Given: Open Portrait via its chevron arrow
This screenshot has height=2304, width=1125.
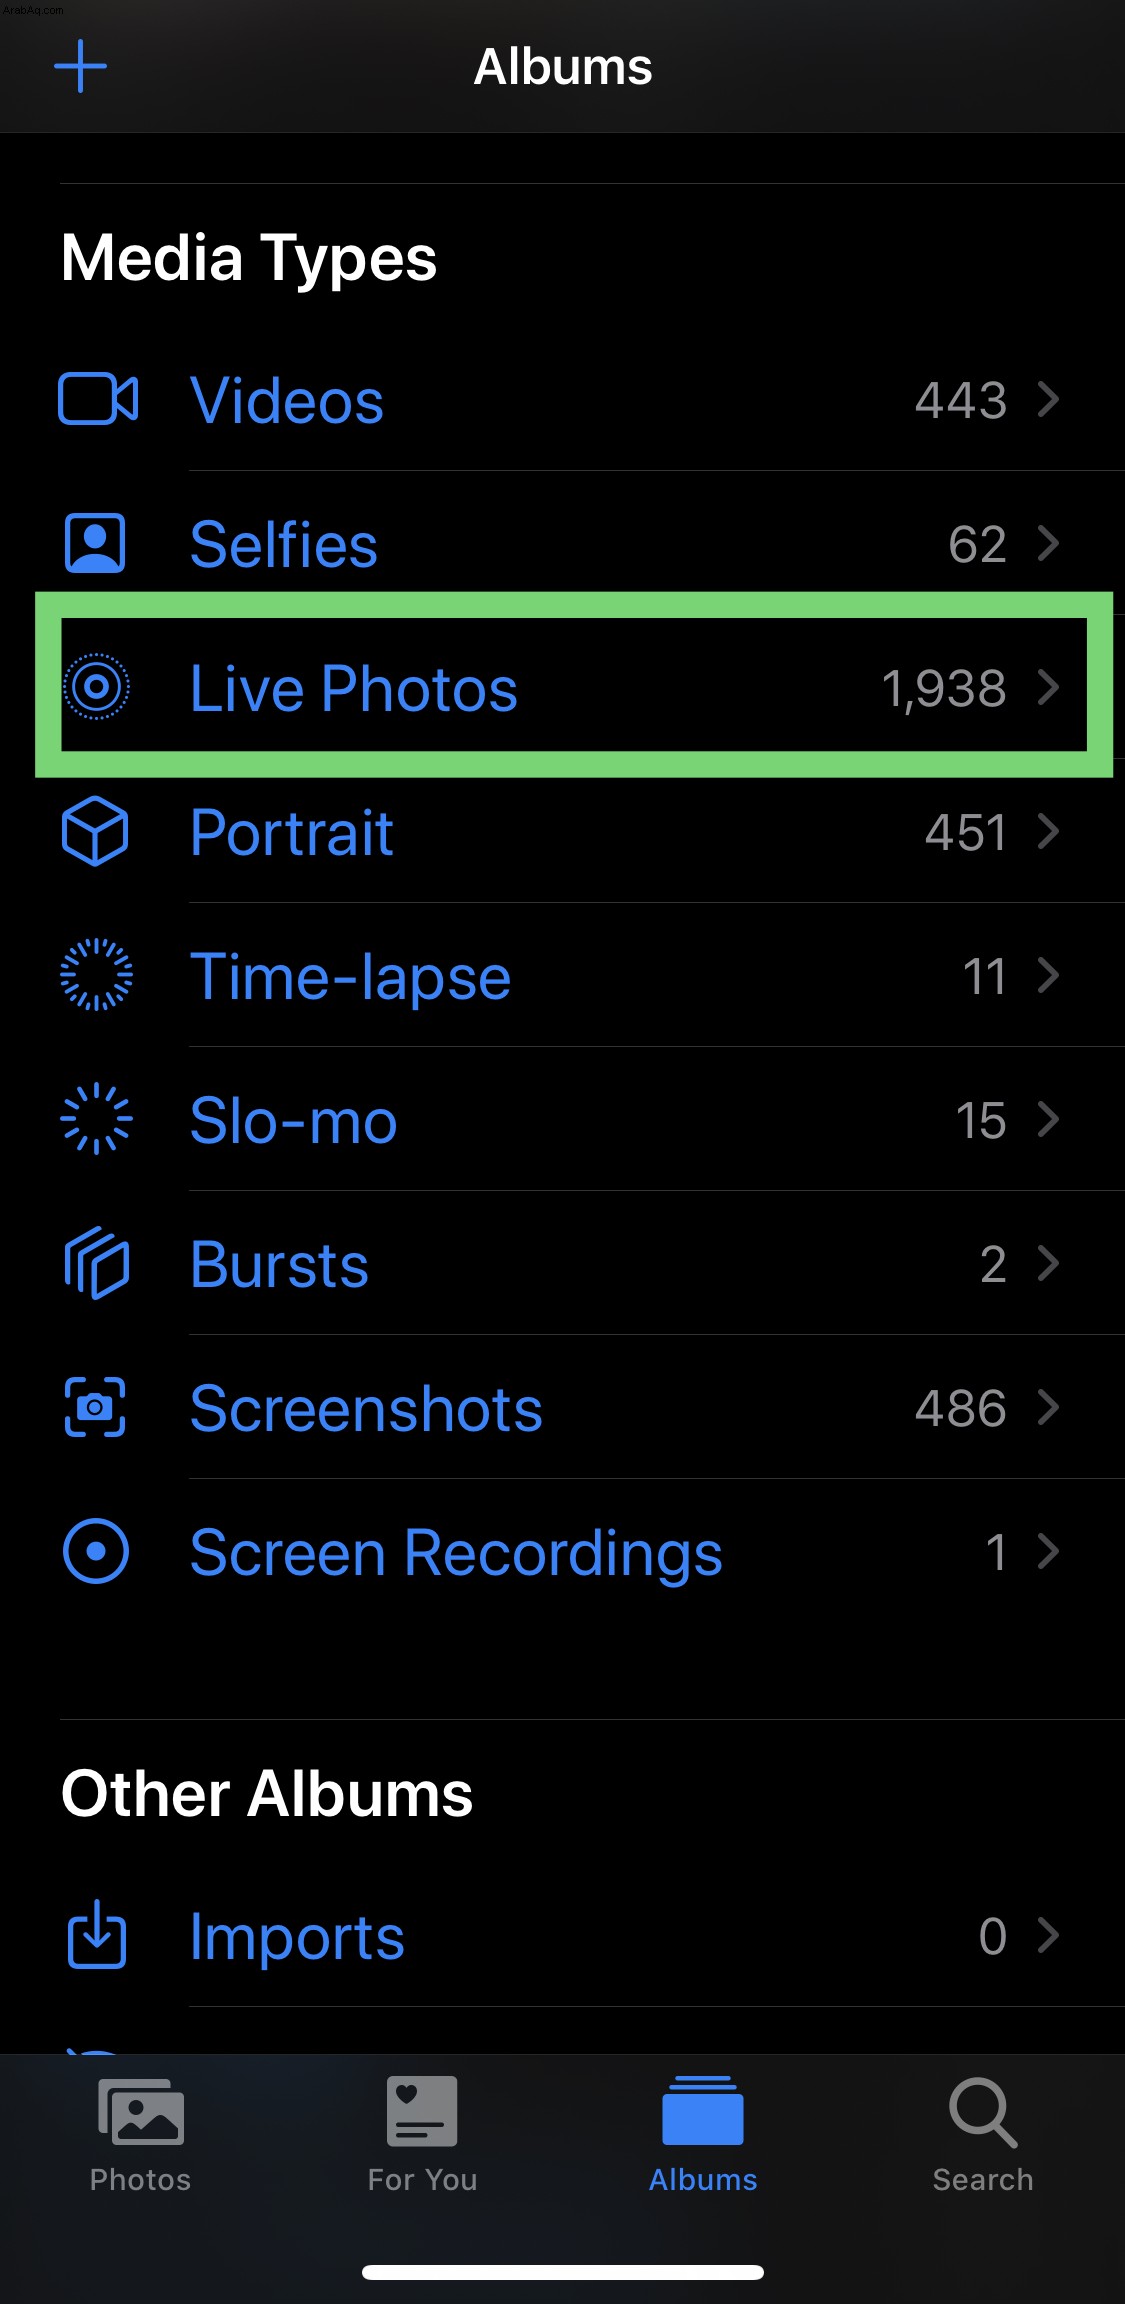Looking at the screenshot, I should (1048, 831).
